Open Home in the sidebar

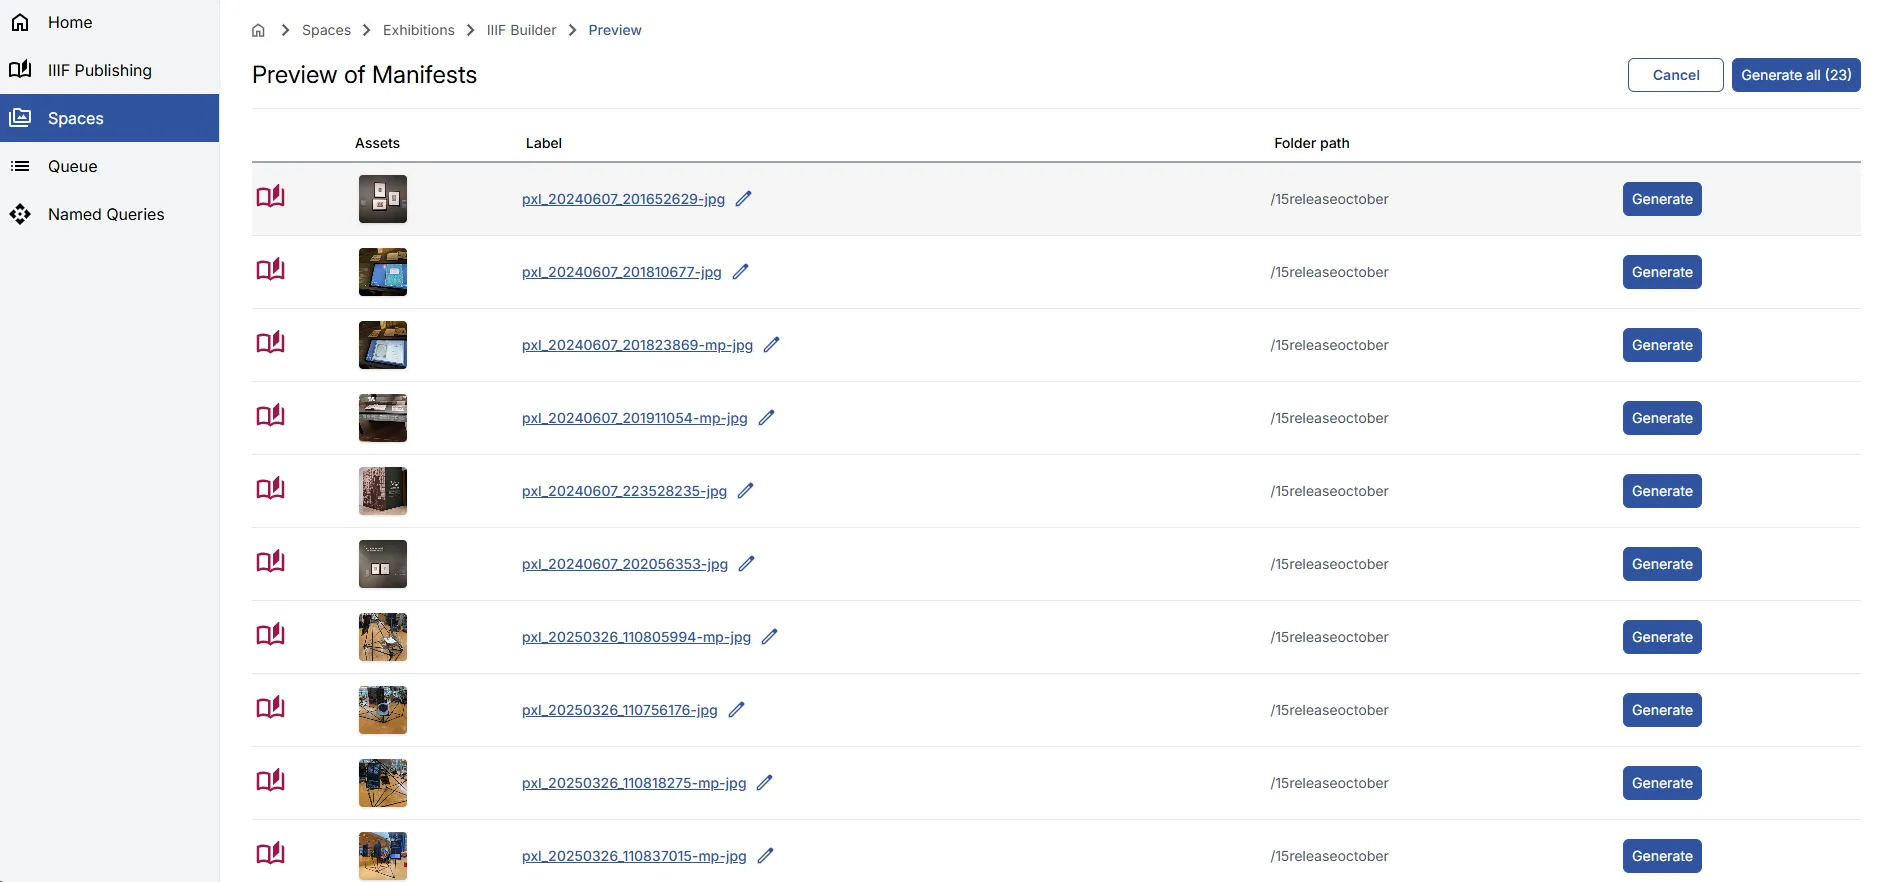coord(110,22)
